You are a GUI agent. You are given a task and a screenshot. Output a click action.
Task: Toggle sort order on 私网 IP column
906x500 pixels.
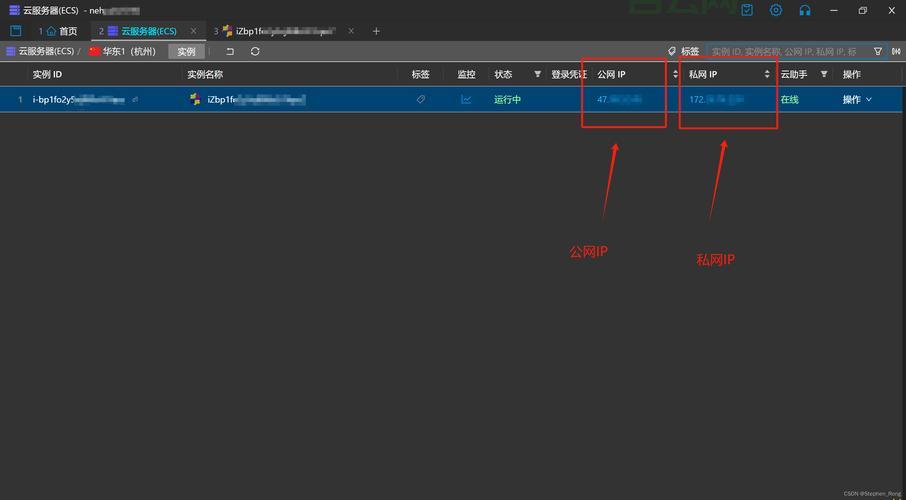point(767,74)
